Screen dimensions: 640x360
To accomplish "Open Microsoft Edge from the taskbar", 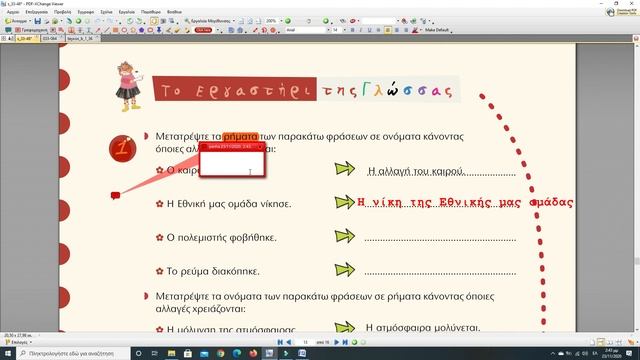I will pyautogui.click(x=237, y=353).
